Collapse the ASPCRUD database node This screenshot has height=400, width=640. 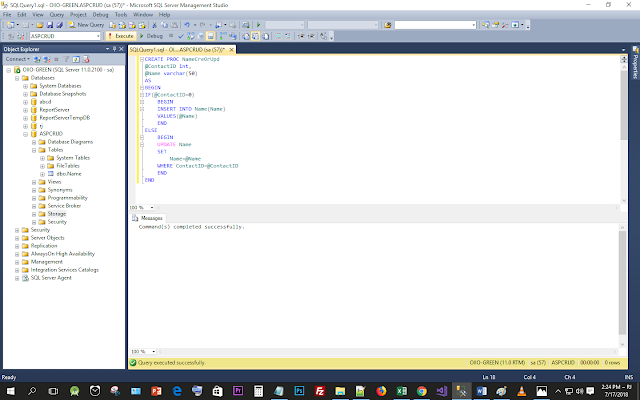(25, 134)
